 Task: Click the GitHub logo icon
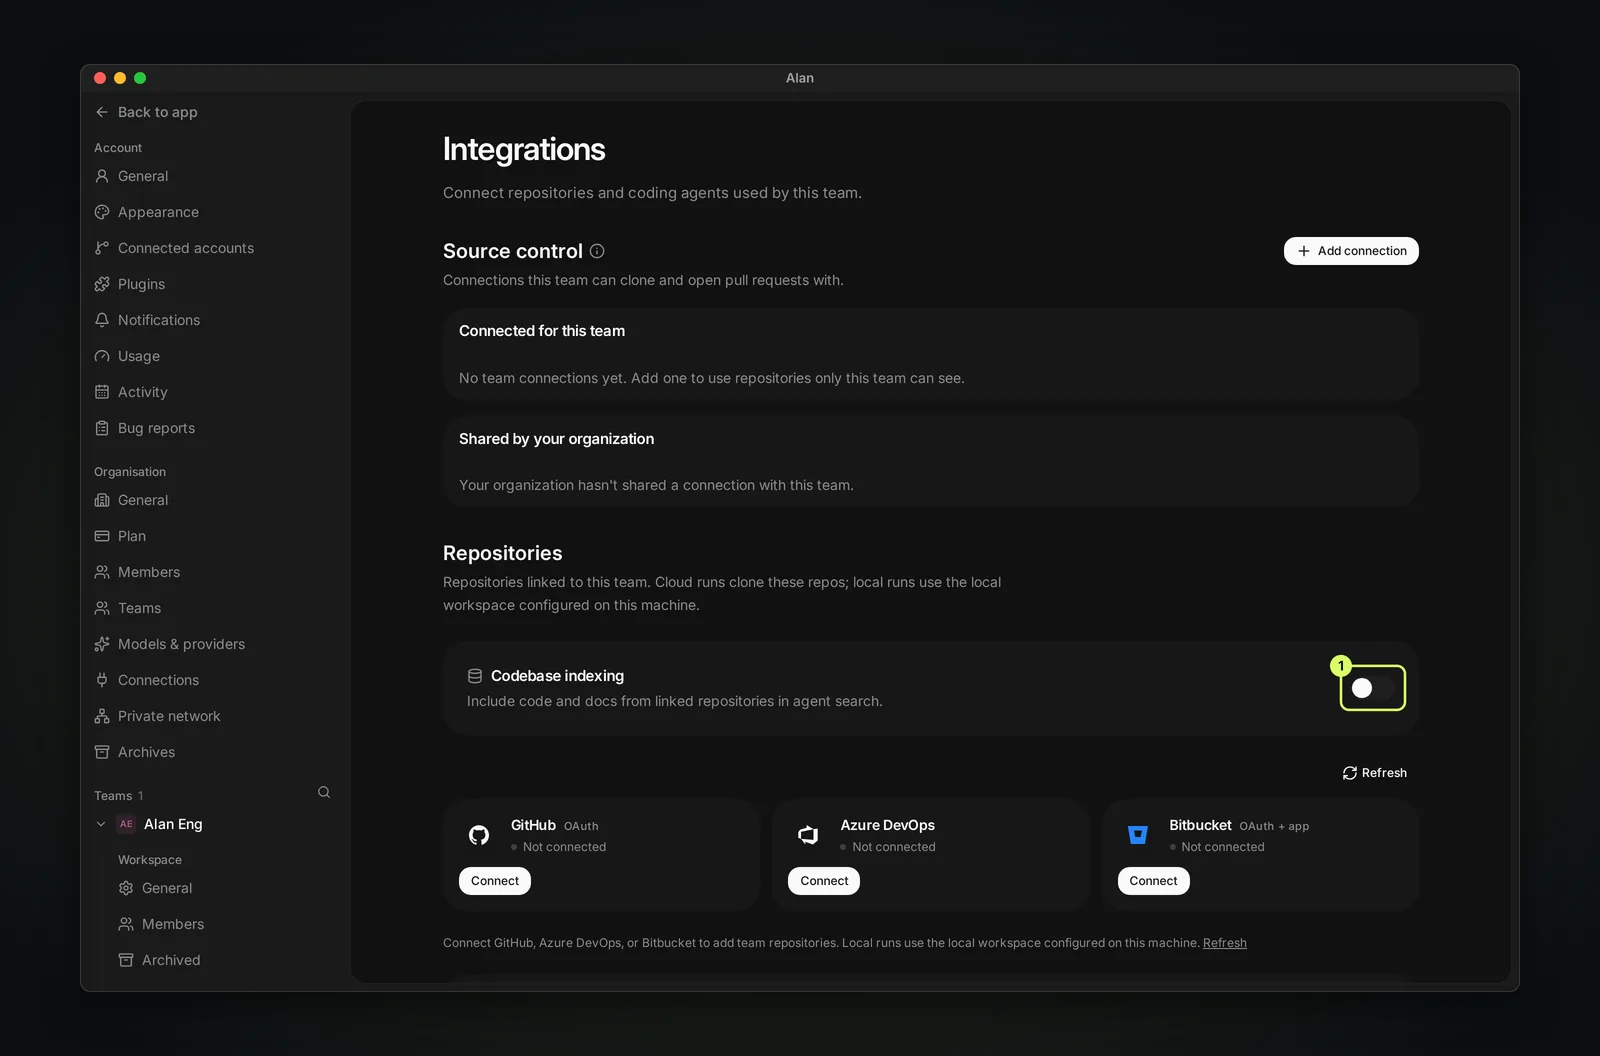(x=479, y=835)
